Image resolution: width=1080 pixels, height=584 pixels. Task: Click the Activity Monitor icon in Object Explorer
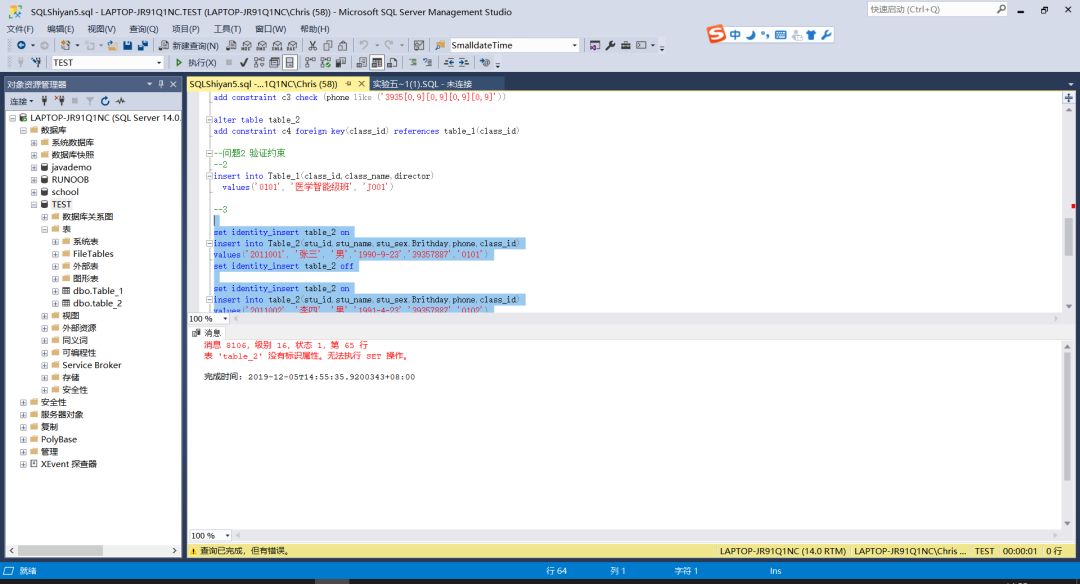click(120, 101)
